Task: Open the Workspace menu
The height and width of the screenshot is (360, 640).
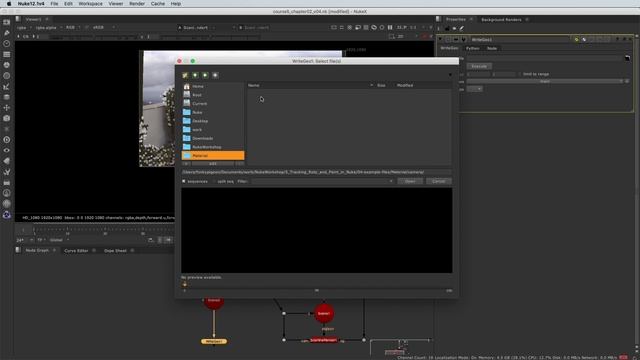Action: coord(90,4)
